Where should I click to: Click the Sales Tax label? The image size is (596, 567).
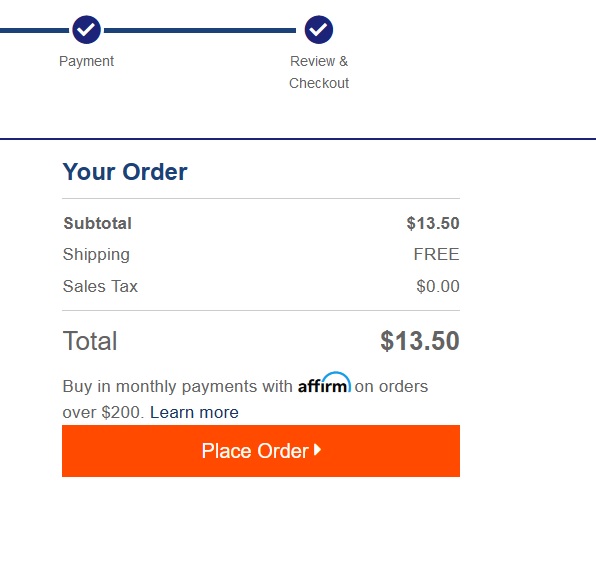click(x=100, y=286)
